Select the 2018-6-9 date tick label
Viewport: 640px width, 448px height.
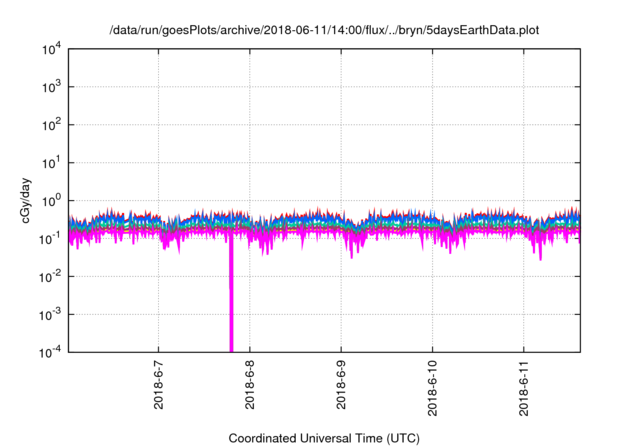[x=341, y=384]
